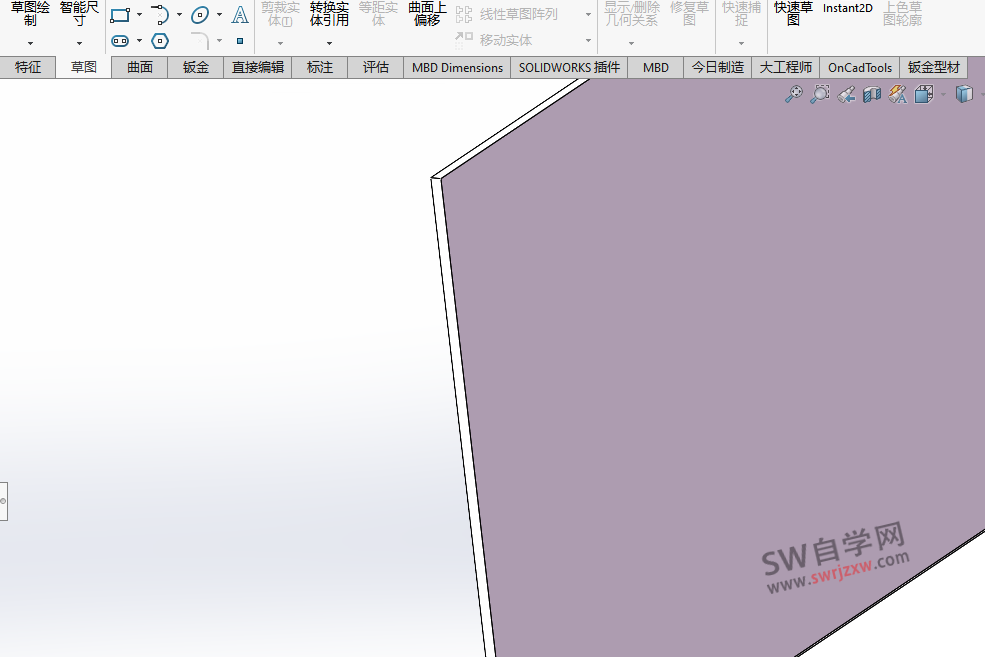The height and width of the screenshot is (657, 985).
Task: Select the Zoom to Area tool
Action: coord(820,94)
